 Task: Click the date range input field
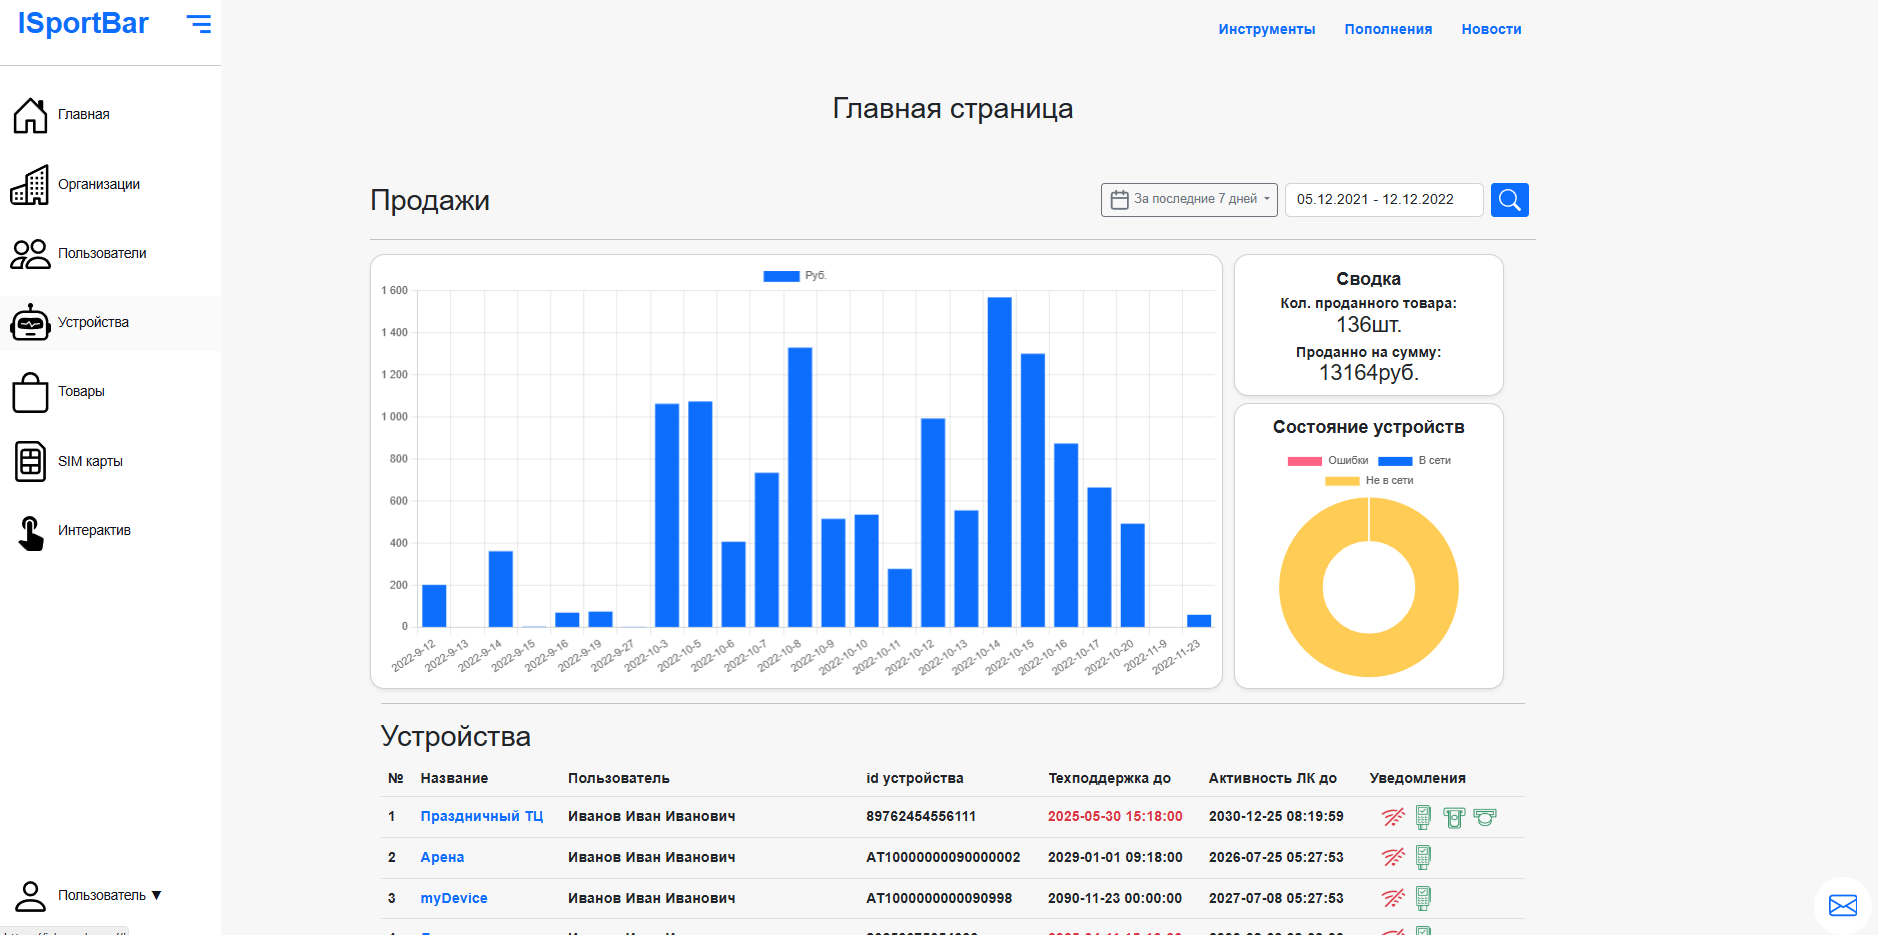[1384, 199]
